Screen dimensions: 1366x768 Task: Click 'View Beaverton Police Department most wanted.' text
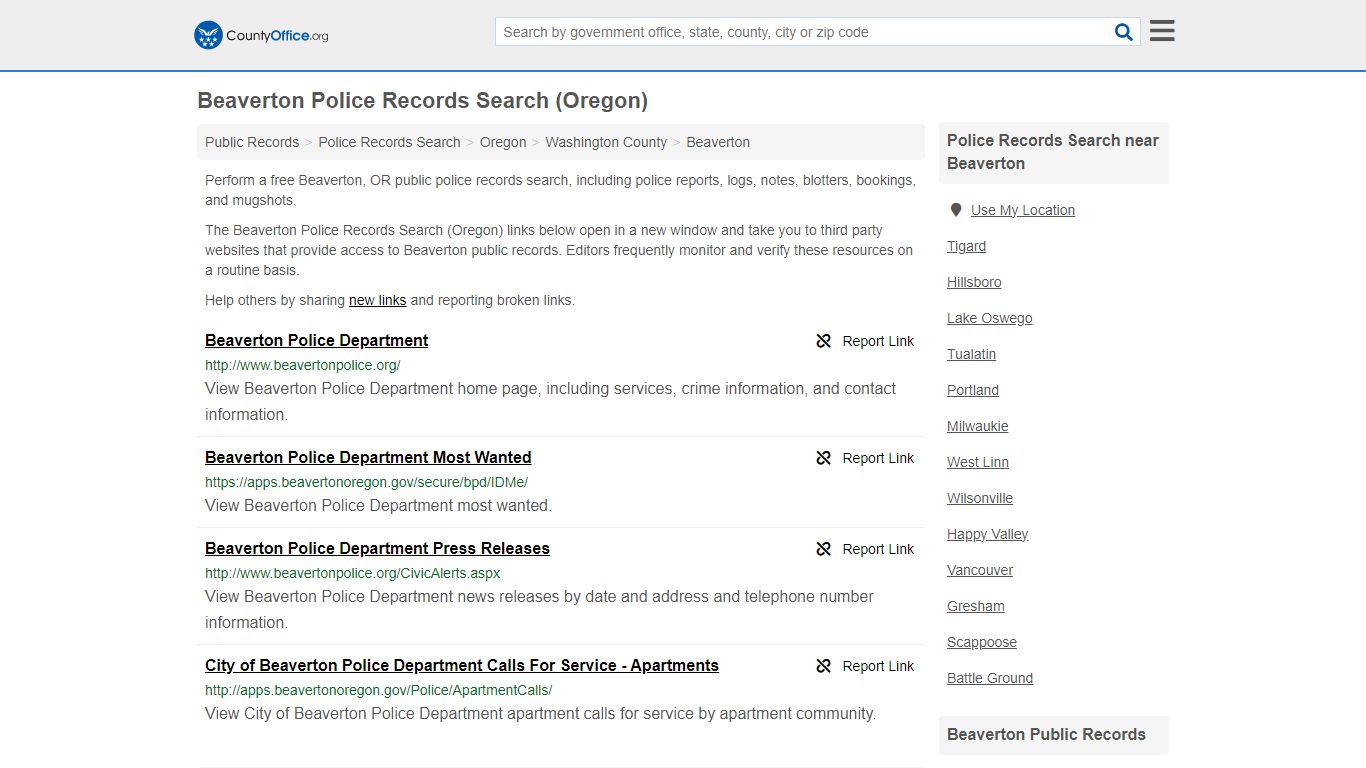378,505
